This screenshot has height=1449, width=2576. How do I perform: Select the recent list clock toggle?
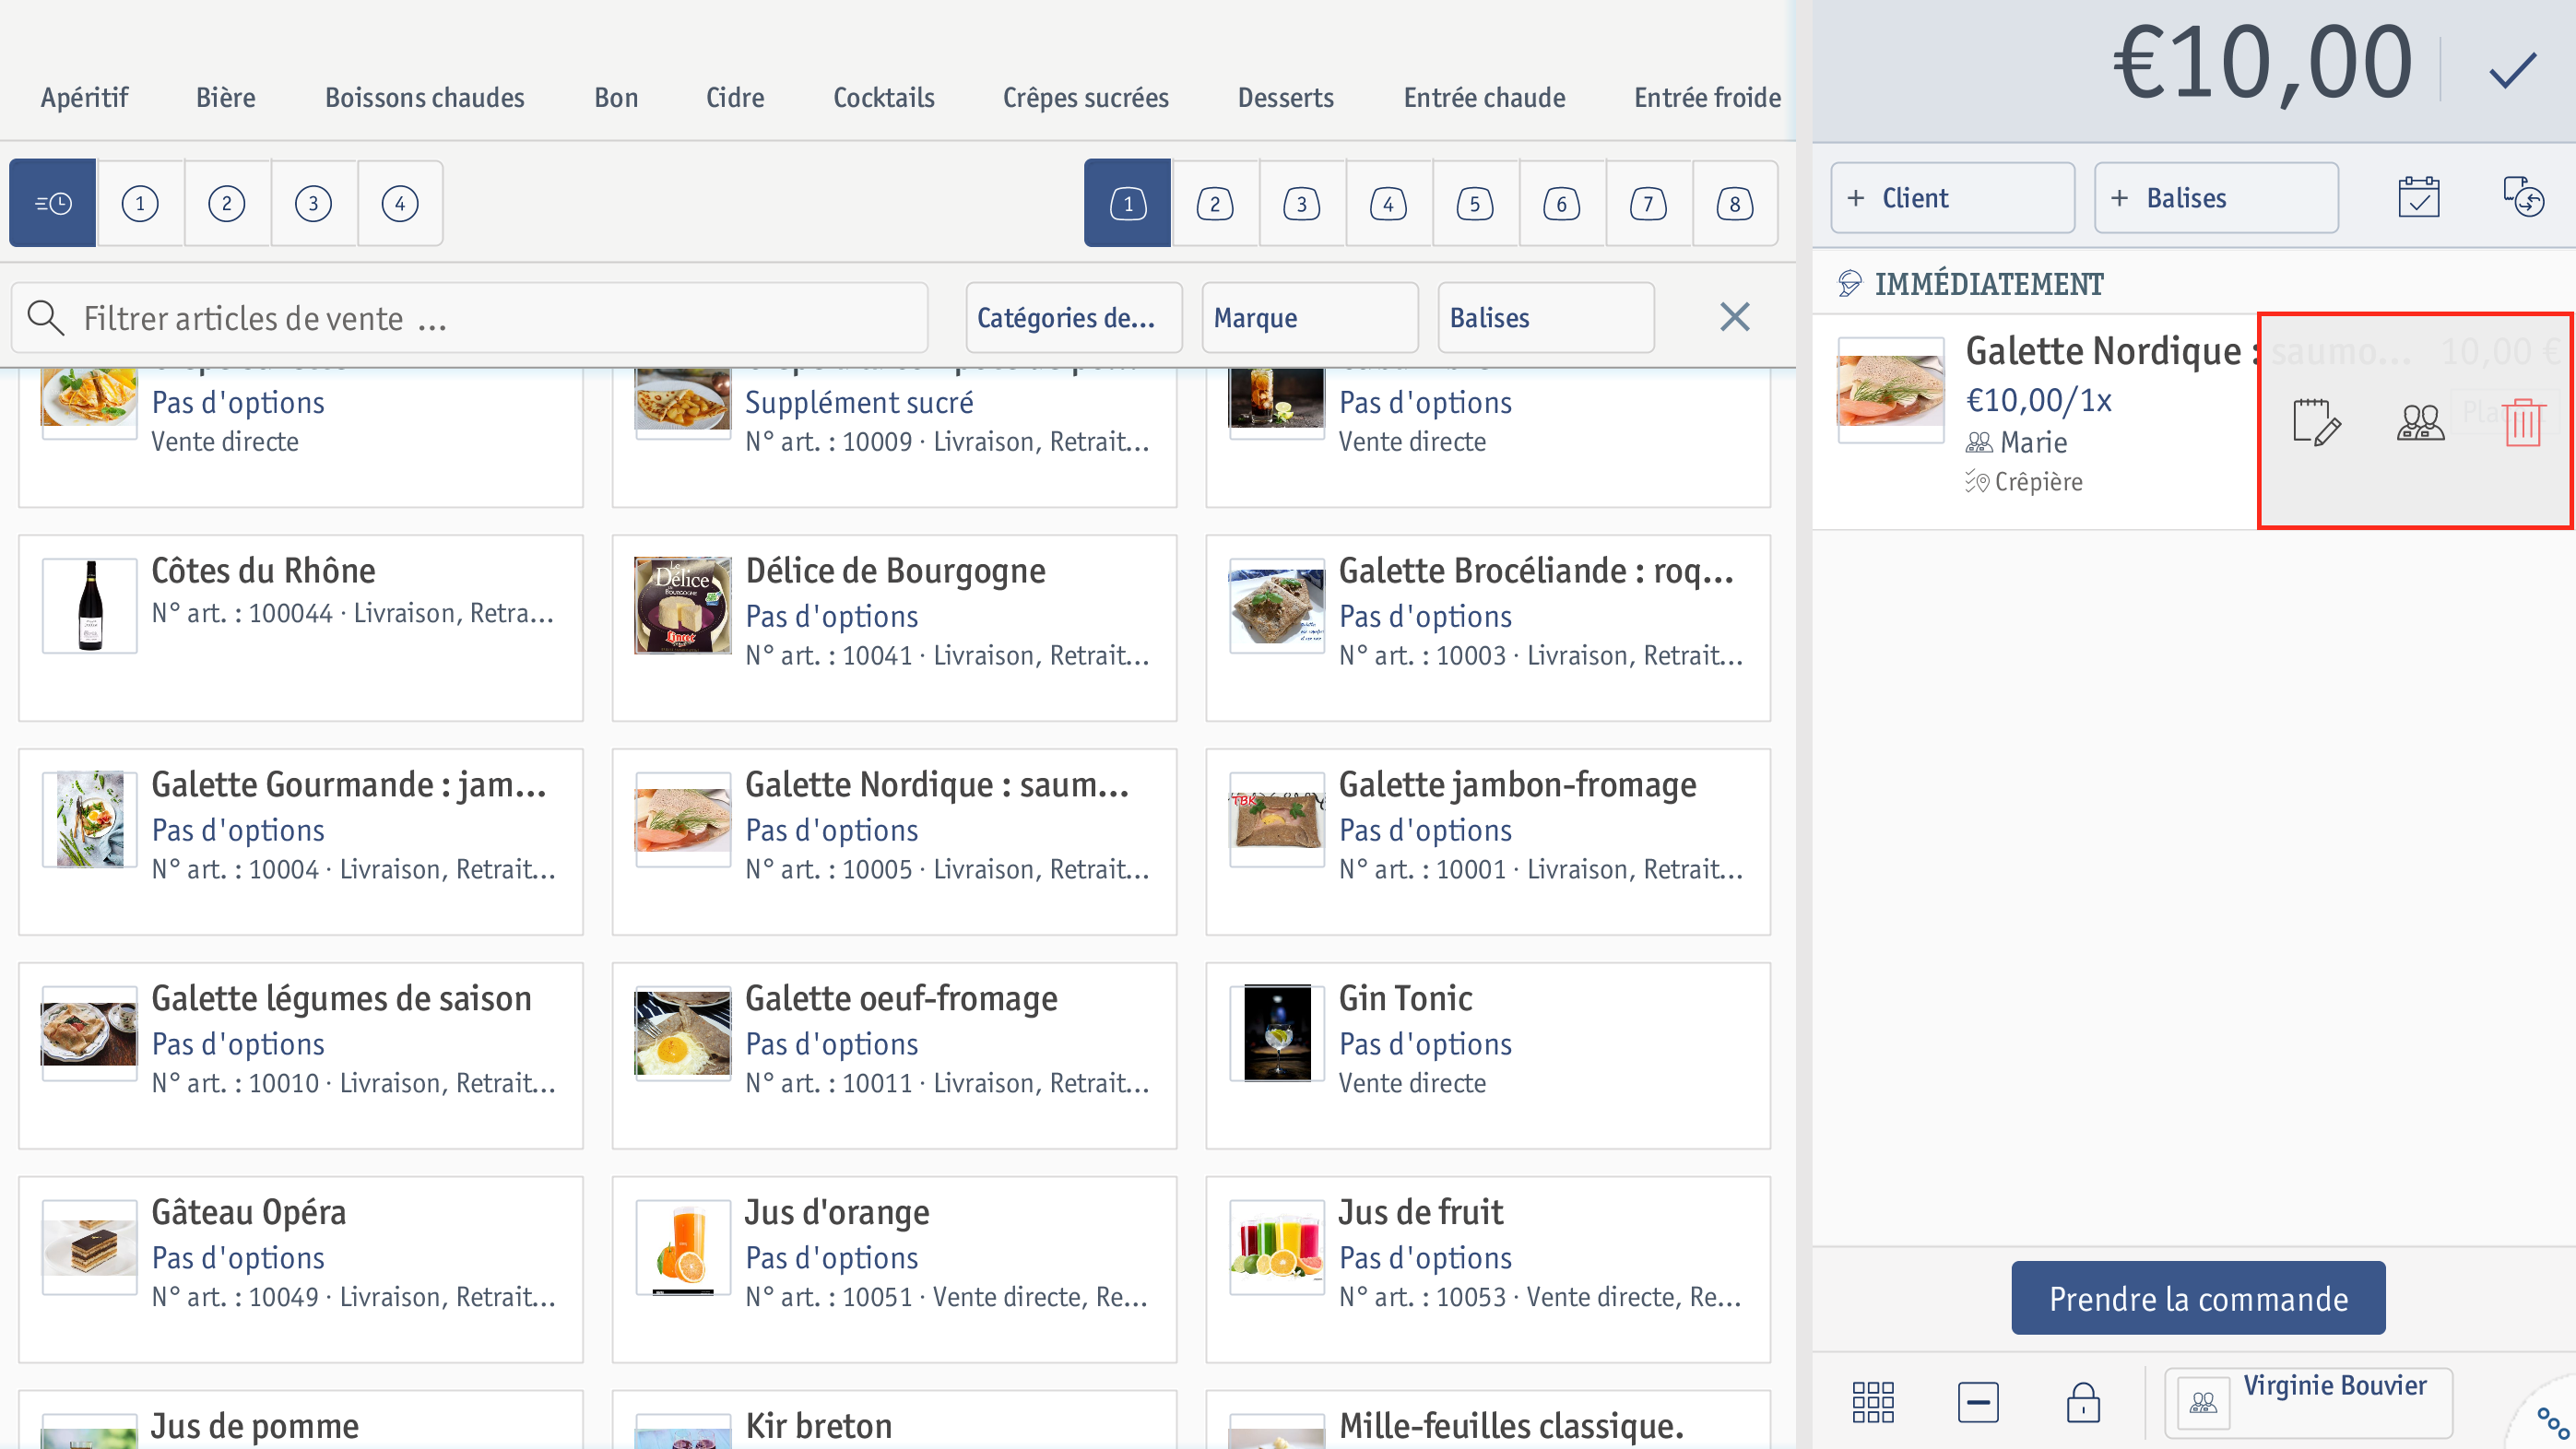[53, 203]
